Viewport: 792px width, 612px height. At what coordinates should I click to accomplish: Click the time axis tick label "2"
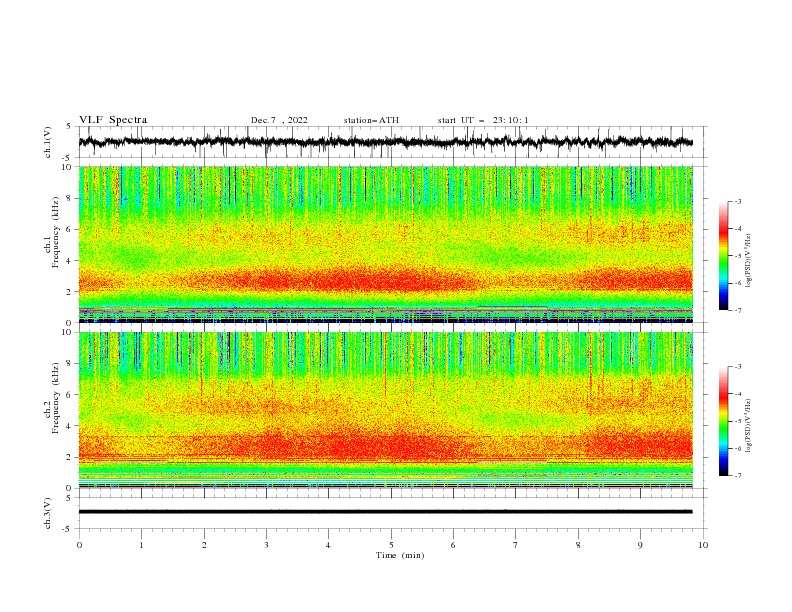(204, 545)
